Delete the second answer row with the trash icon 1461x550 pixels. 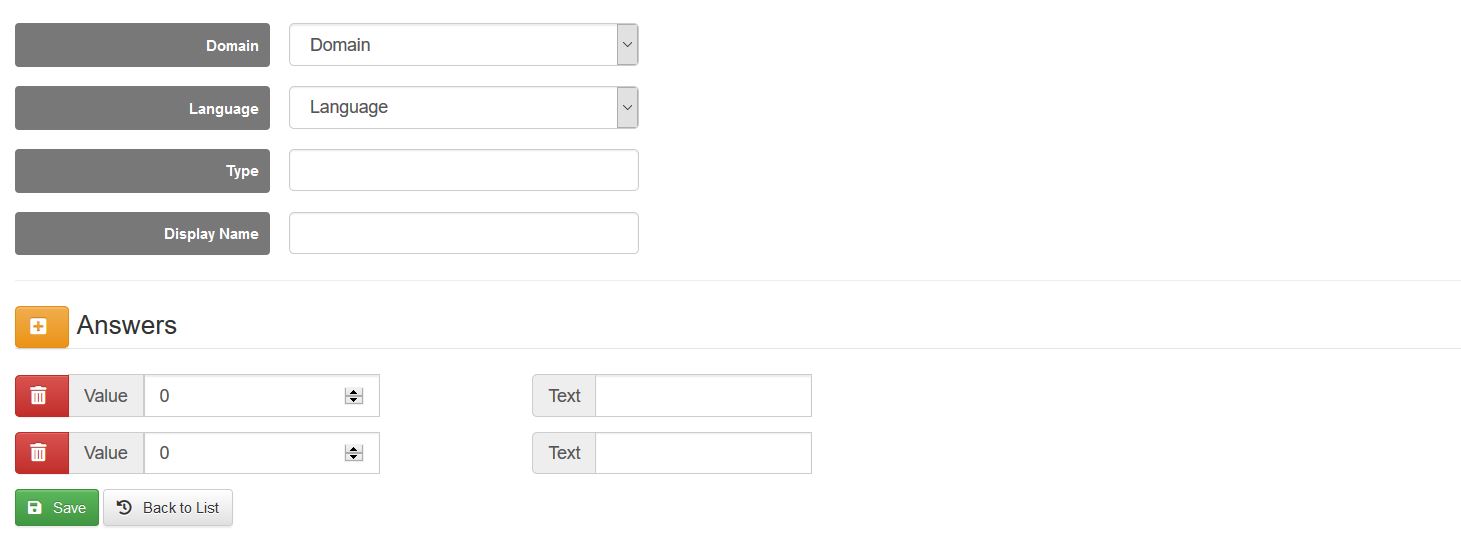pyautogui.click(x=41, y=453)
